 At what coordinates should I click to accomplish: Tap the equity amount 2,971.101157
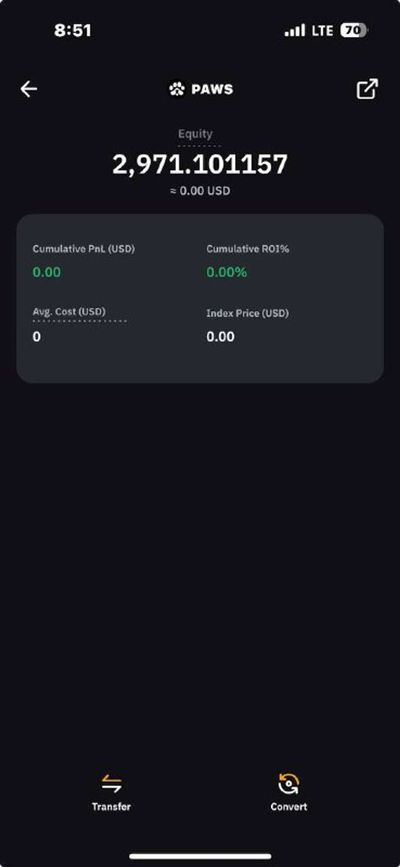[200, 164]
